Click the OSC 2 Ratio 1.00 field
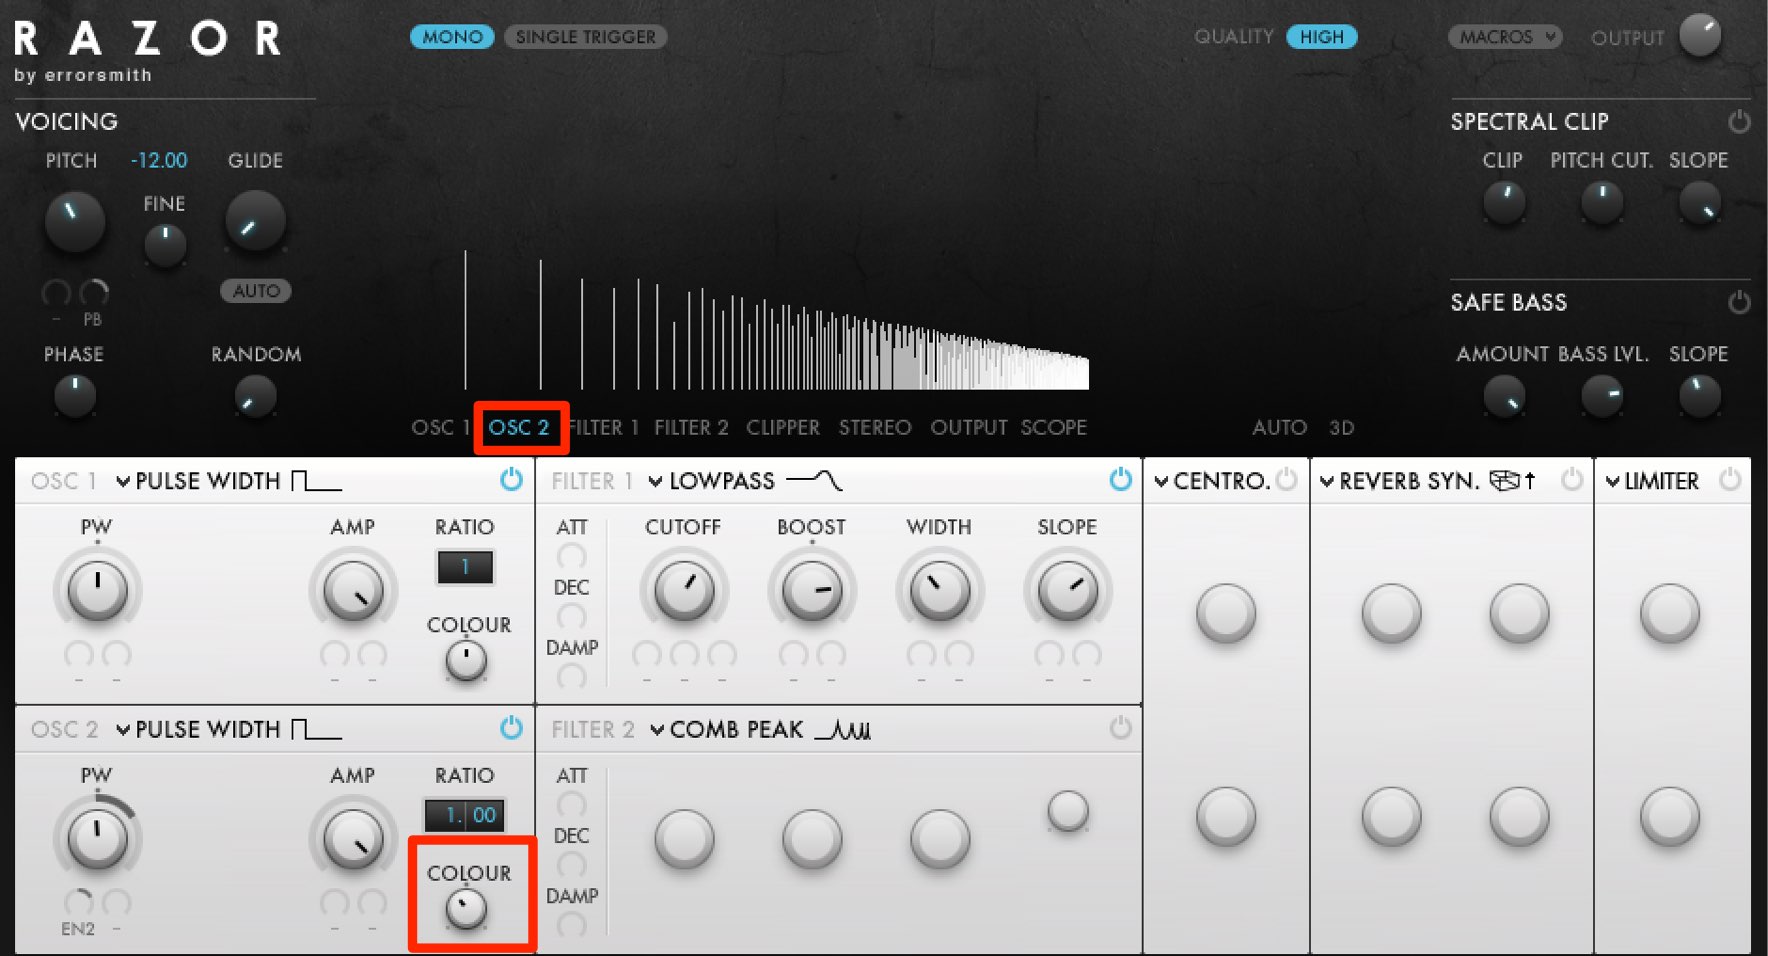 464,815
